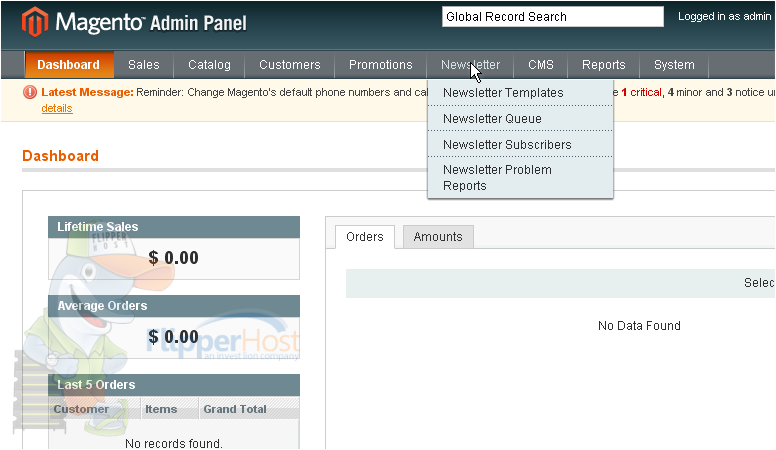Open the Sales menu
The image size is (776, 450).
pos(144,65)
